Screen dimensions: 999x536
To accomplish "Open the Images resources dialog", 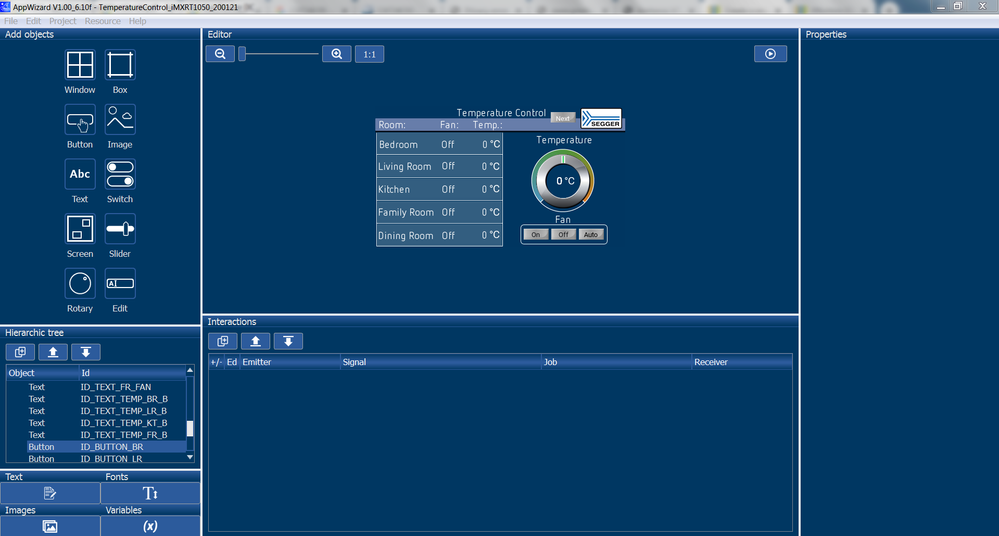I will point(50,526).
